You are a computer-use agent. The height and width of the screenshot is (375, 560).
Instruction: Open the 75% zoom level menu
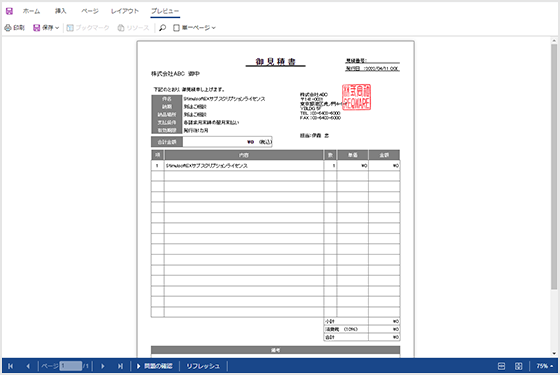545,366
